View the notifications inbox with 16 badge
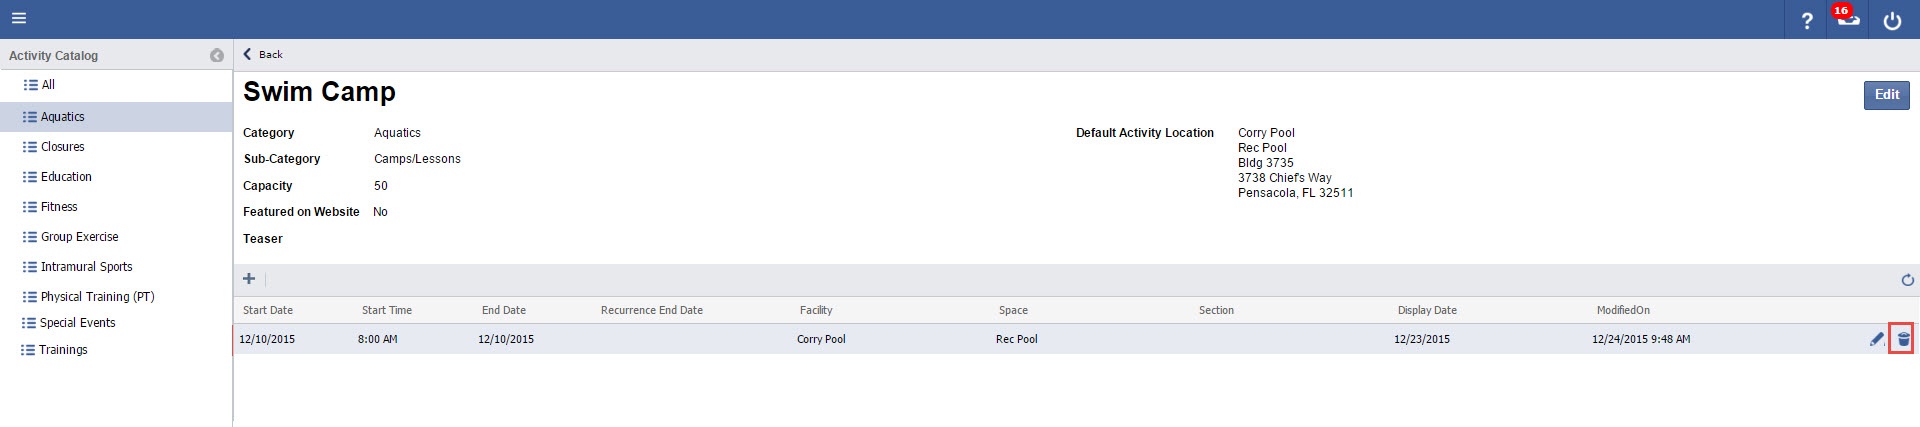Viewport: 1920px width, 427px height. click(1848, 19)
